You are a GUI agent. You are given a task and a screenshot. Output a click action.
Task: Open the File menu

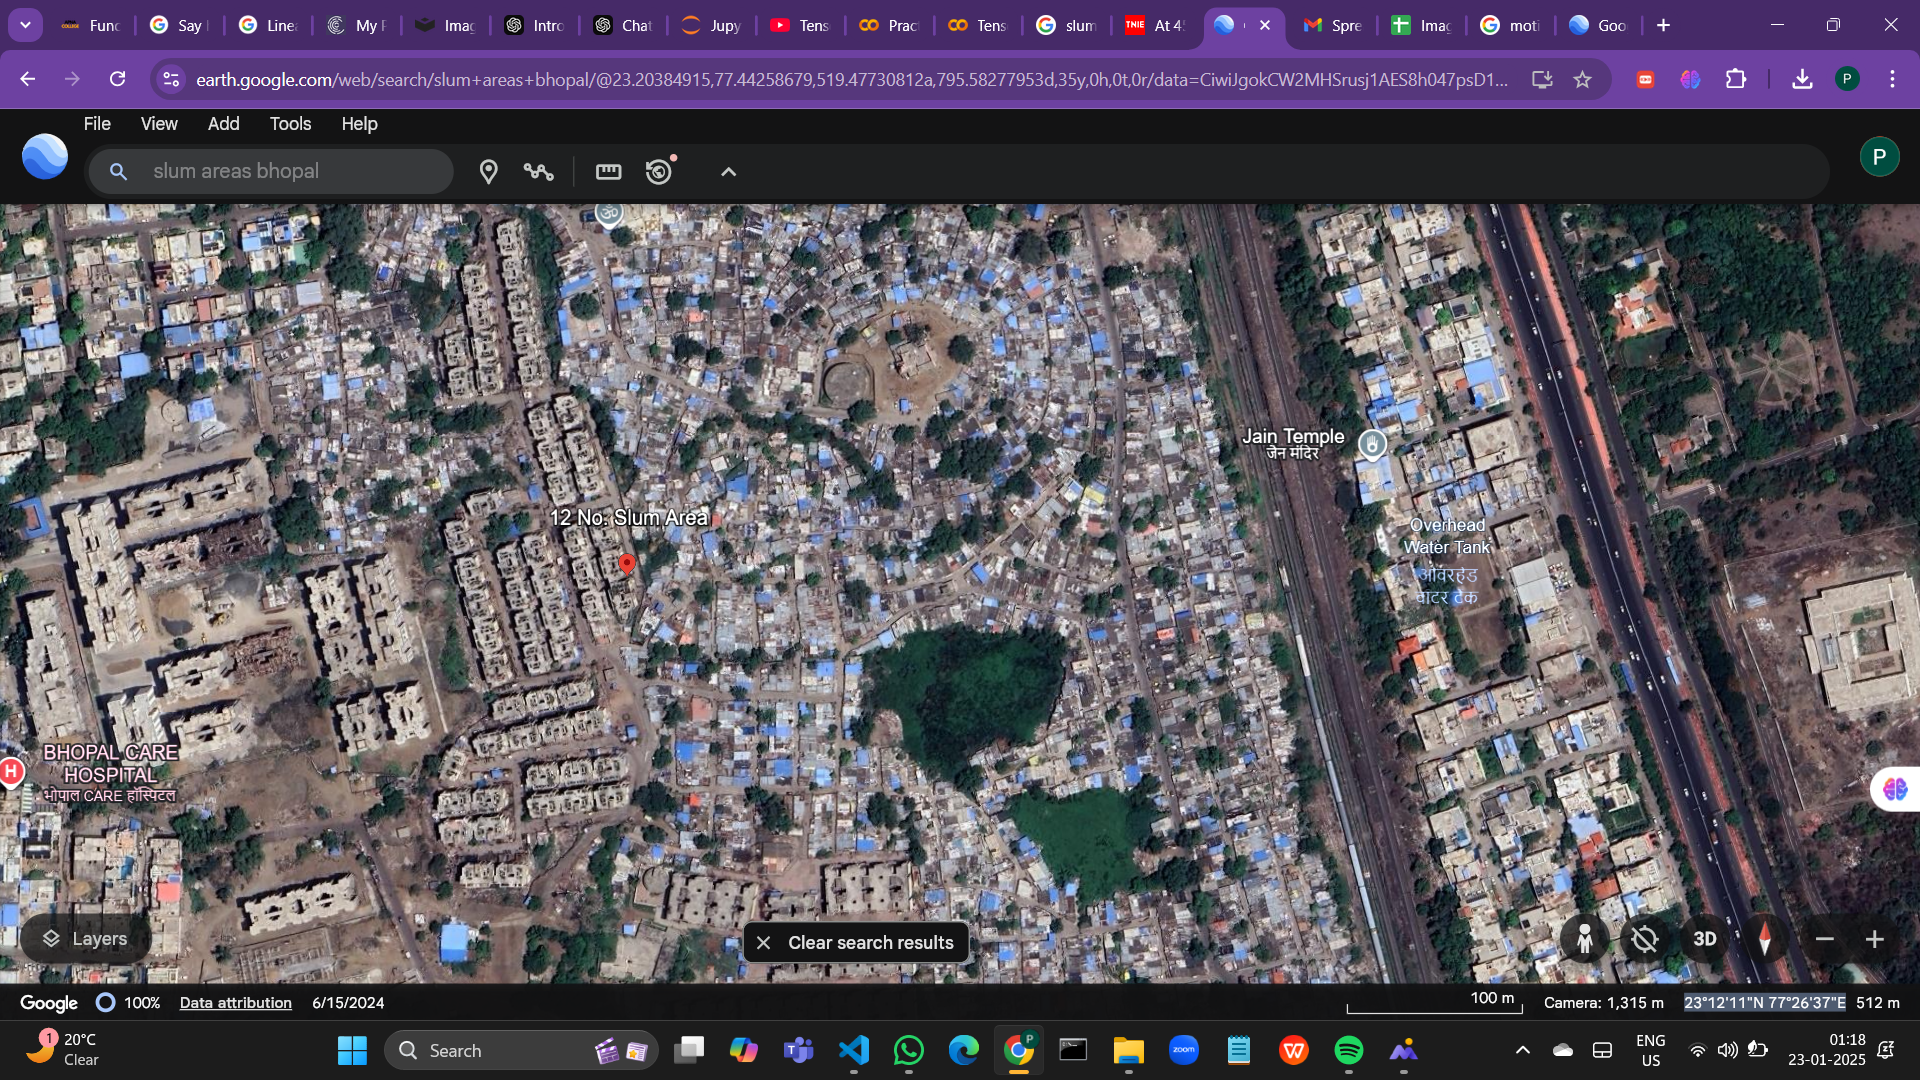(x=97, y=124)
